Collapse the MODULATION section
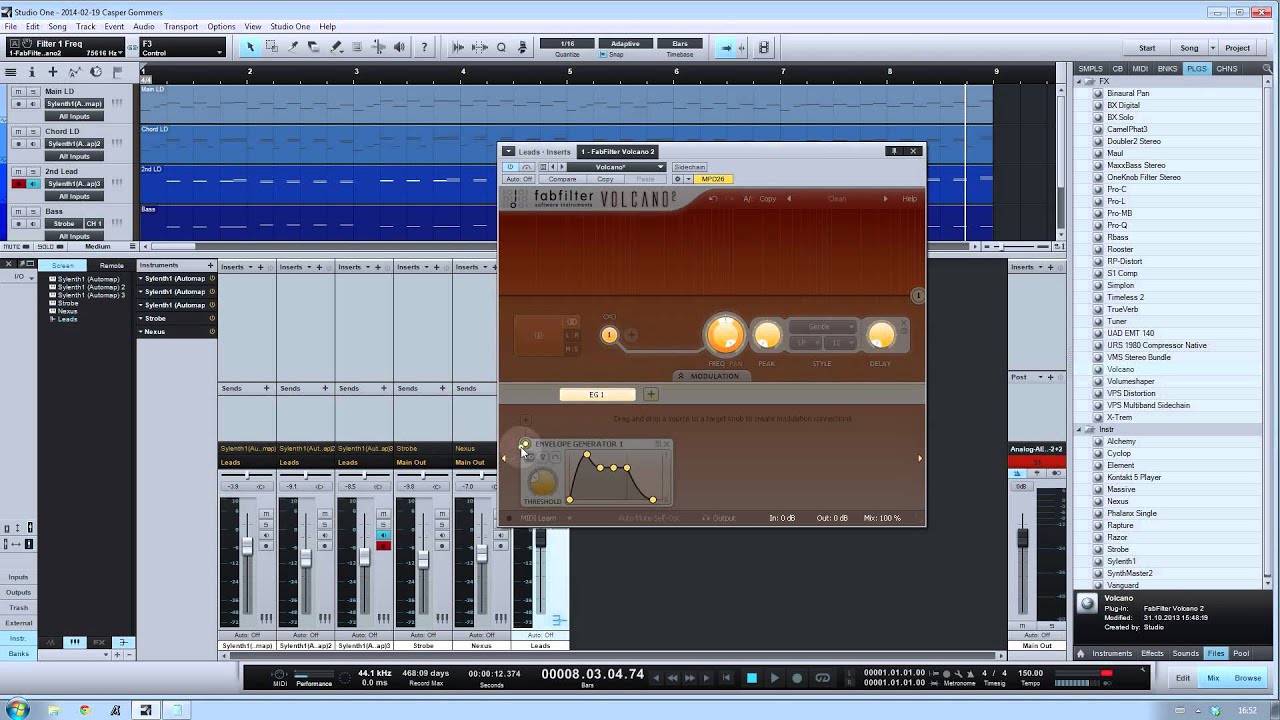The image size is (1280, 720). (x=713, y=376)
